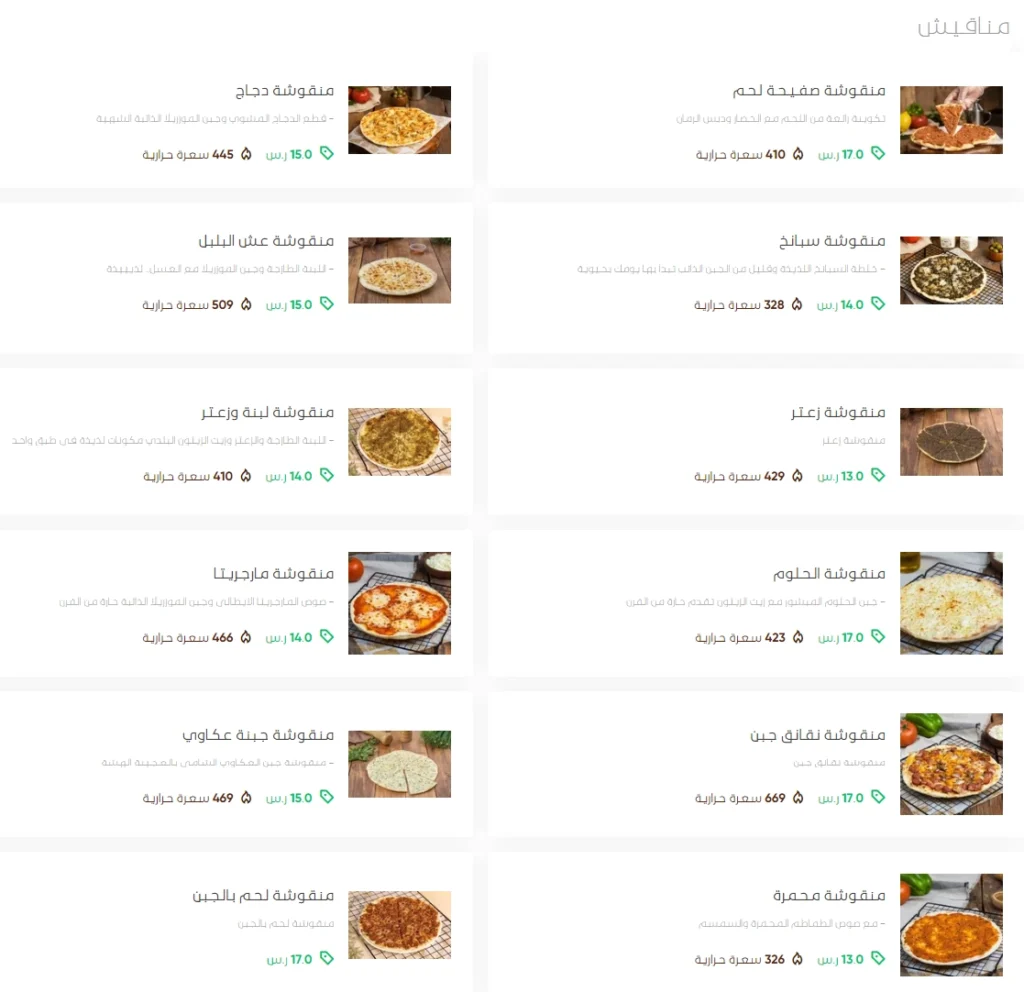The height and width of the screenshot is (992, 1024).
Task: Click flame icon next to 466 calories
Action: tap(246, 637)
